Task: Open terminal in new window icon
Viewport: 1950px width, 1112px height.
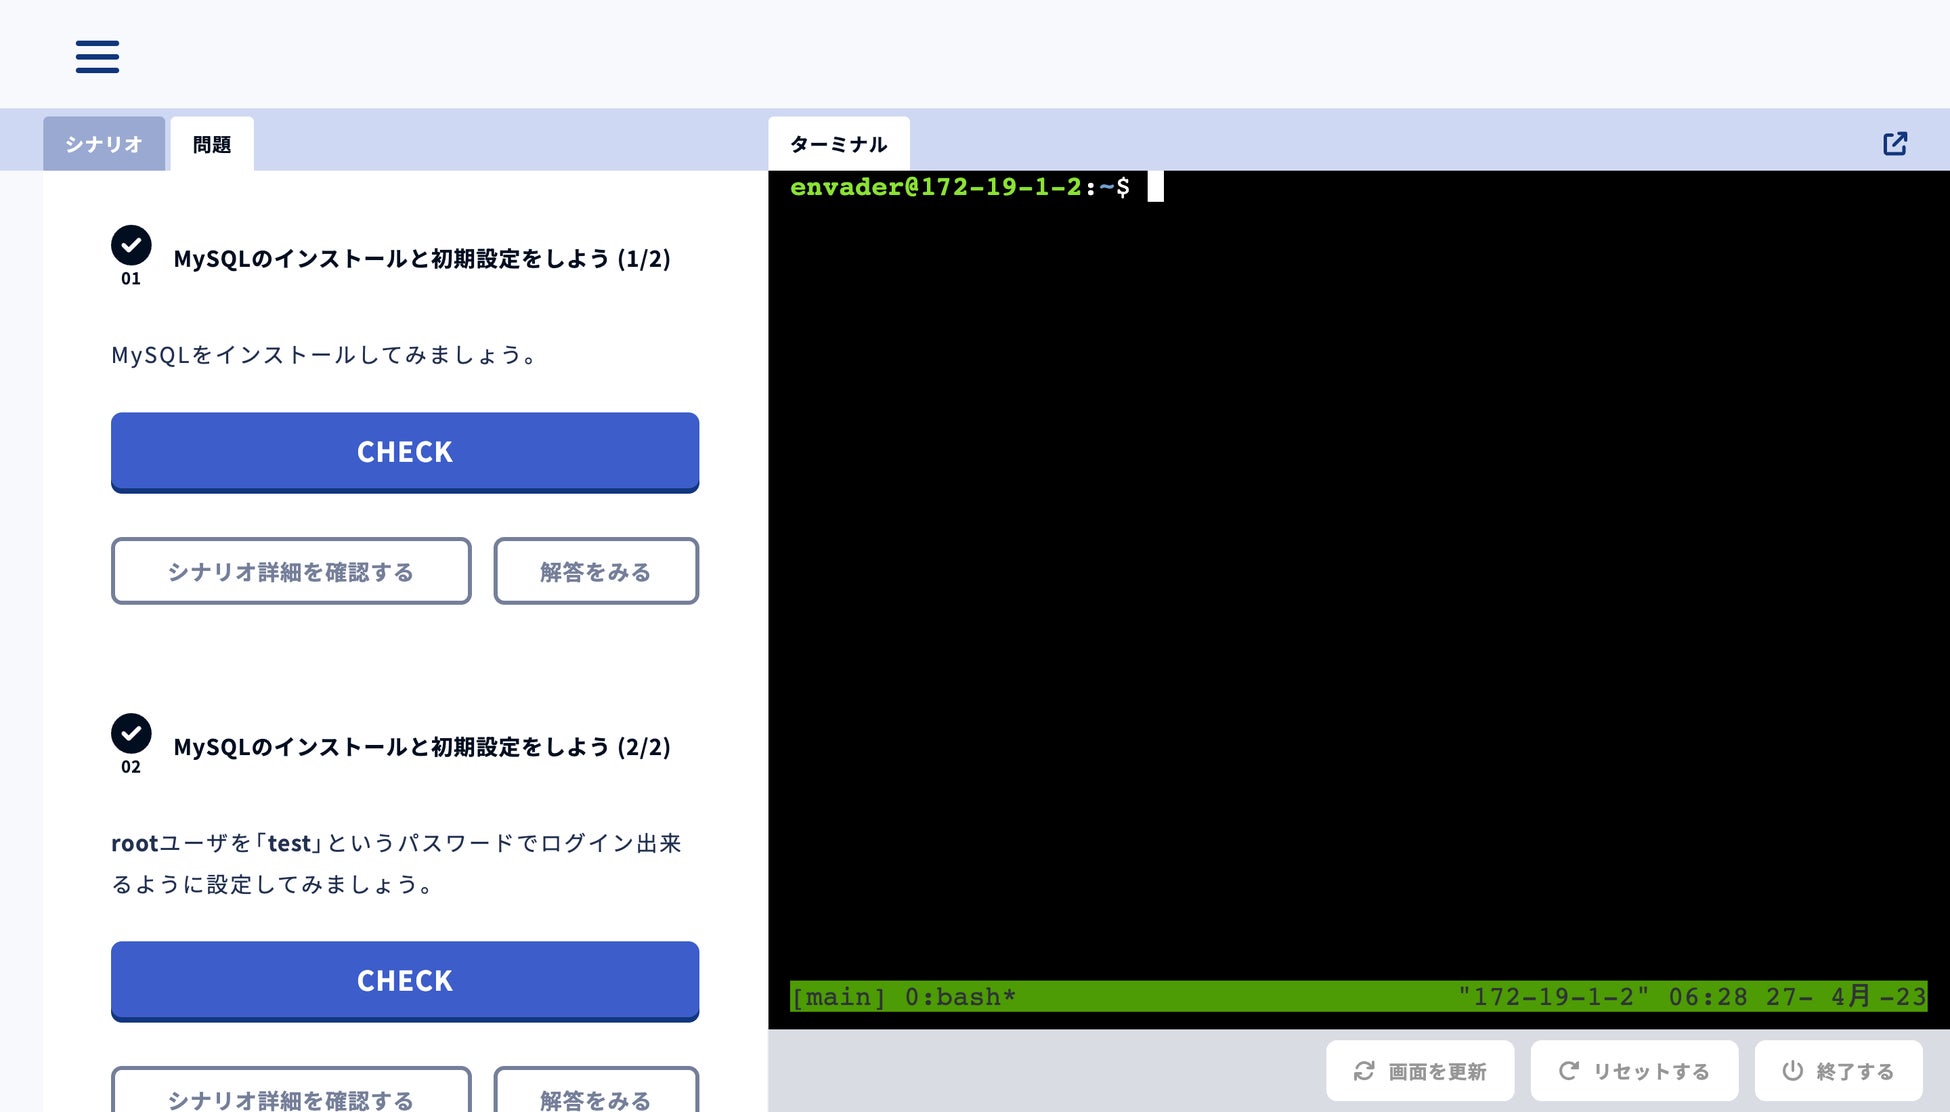Action: pyautogui.click(x=1894, y=144)
